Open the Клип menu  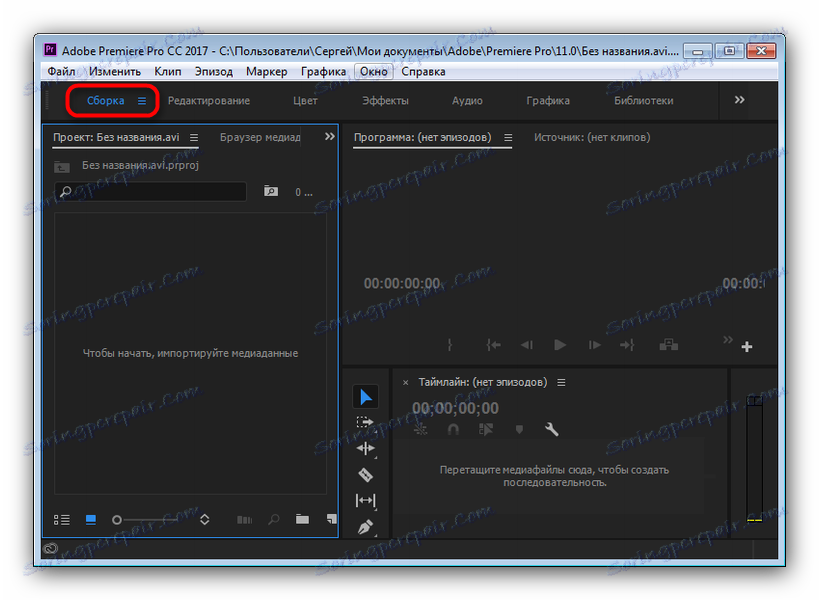pos(168,72)
